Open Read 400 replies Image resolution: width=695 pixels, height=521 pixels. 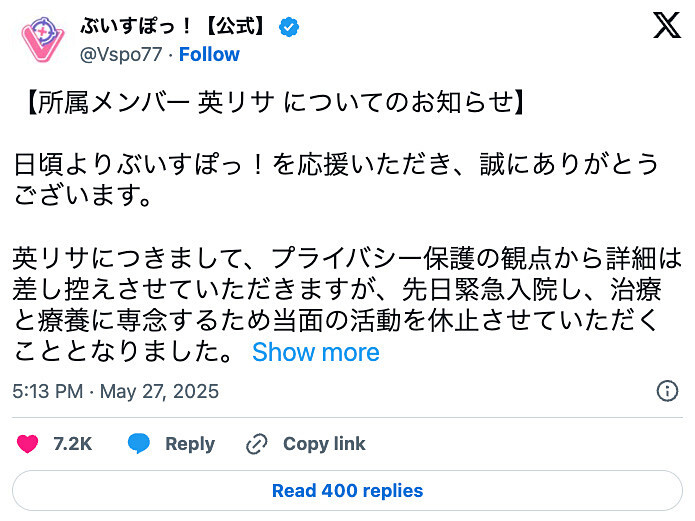tap(347, 491)
